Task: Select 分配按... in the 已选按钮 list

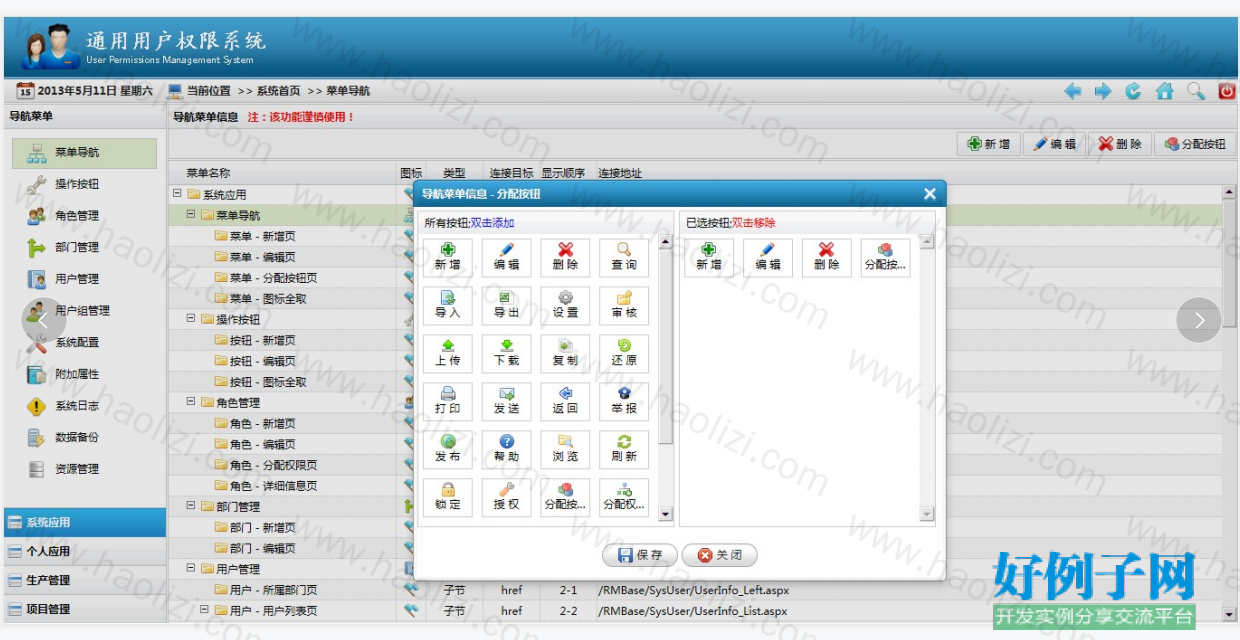Action: tap(885, 257)
